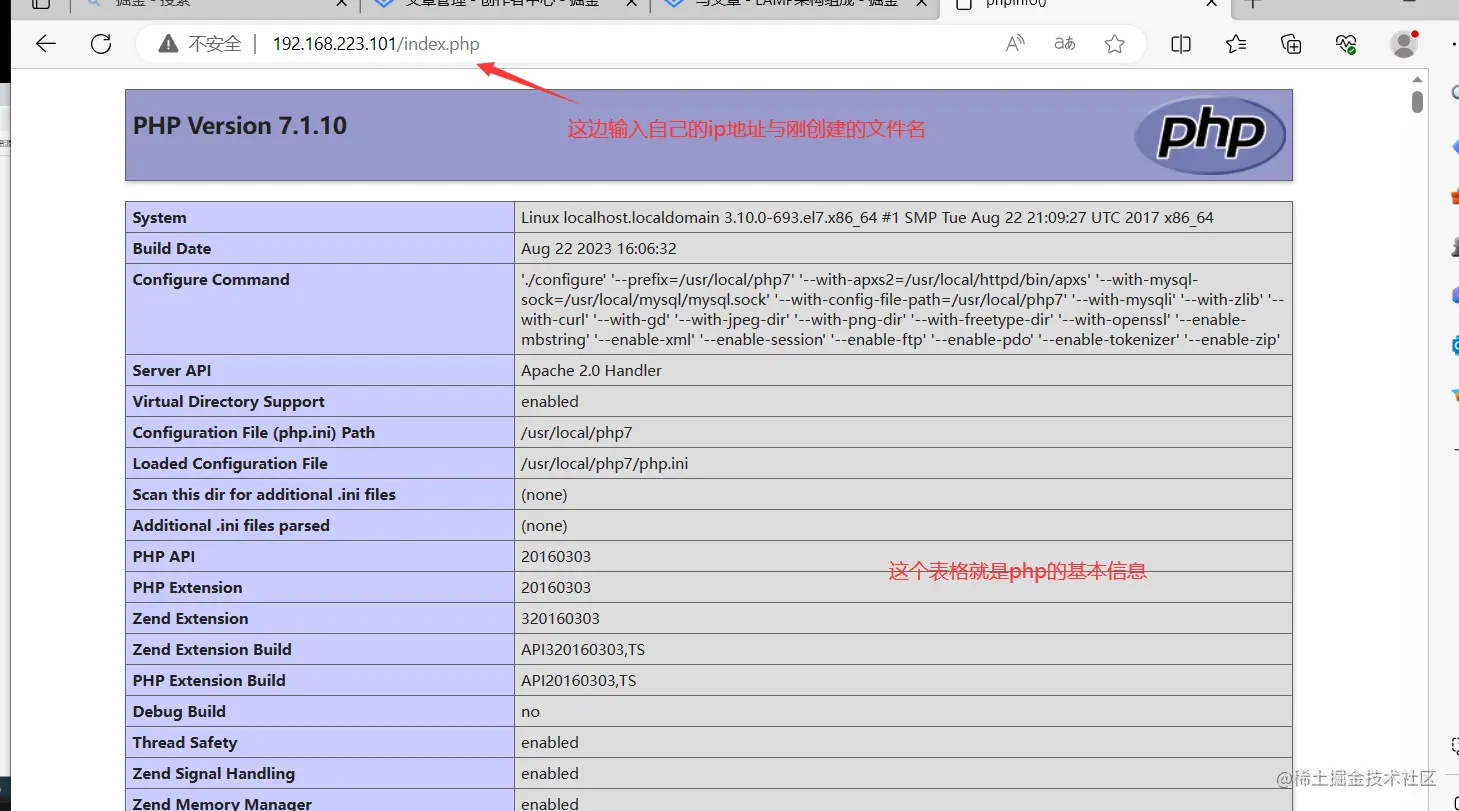
Task: Click the PHP Extension Build label
Action: pos(209,681)
